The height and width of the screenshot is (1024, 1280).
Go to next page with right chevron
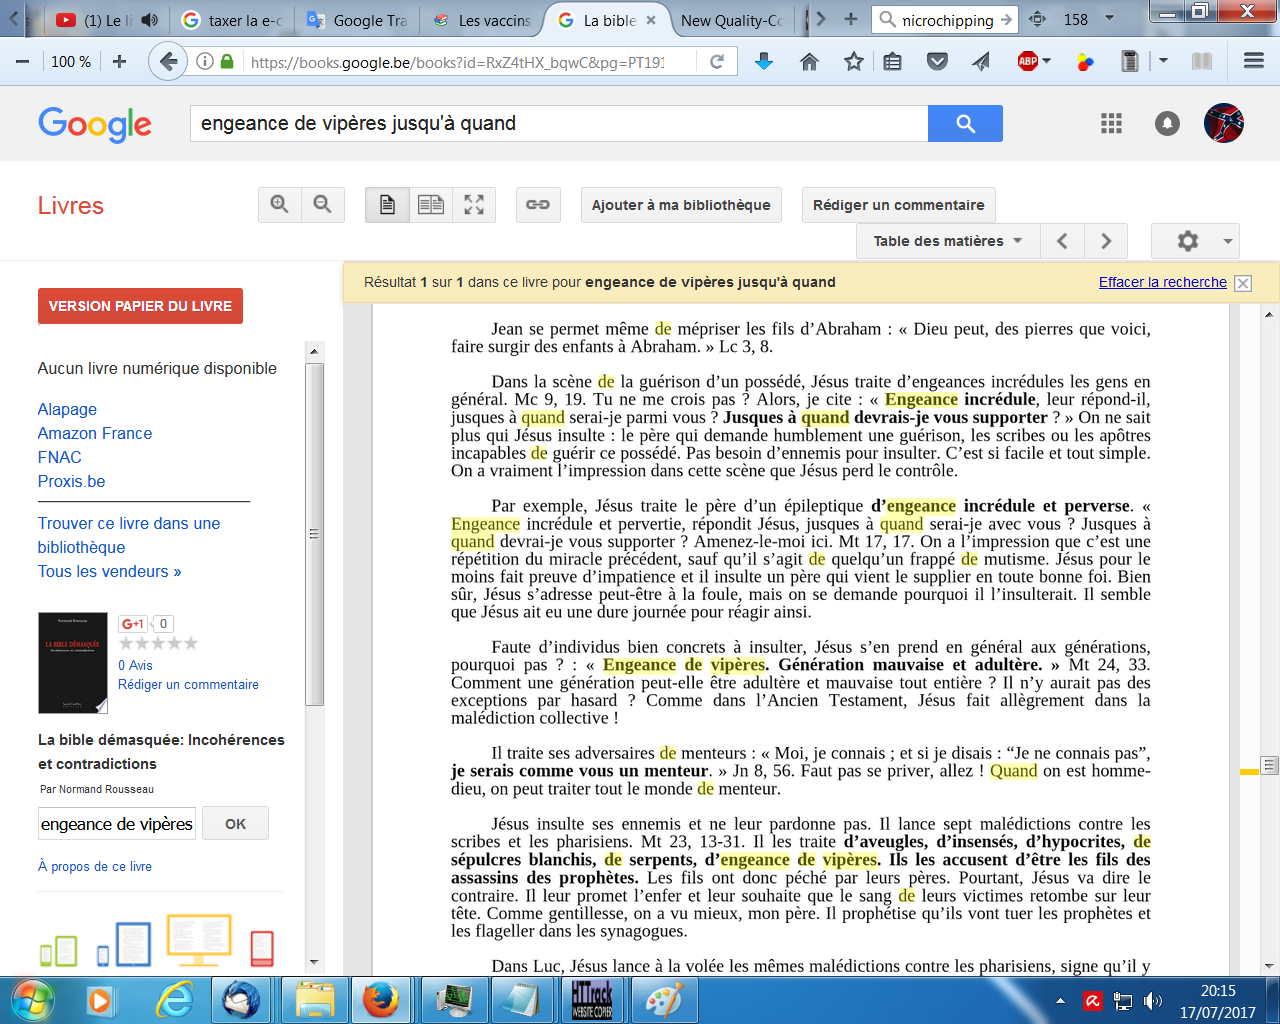point(1106,241)
